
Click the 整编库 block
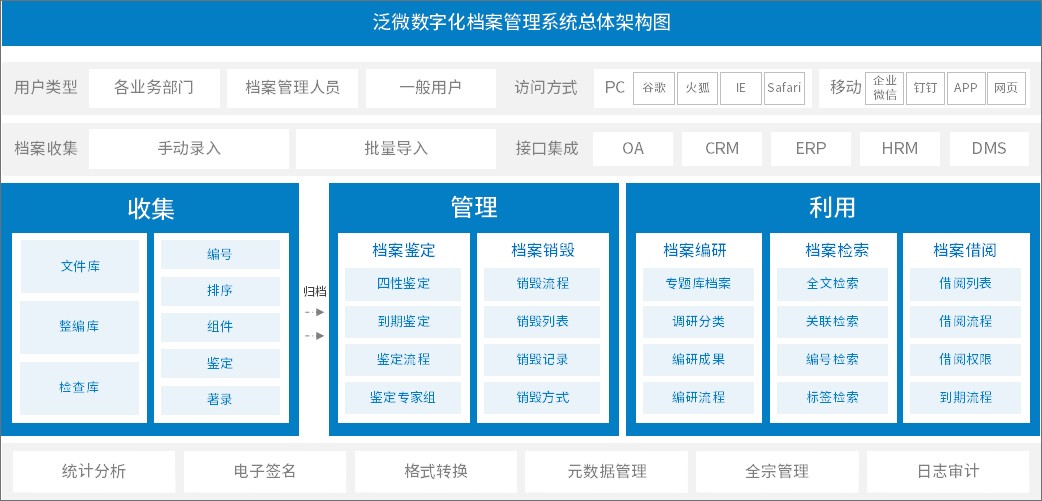(80, 327)
